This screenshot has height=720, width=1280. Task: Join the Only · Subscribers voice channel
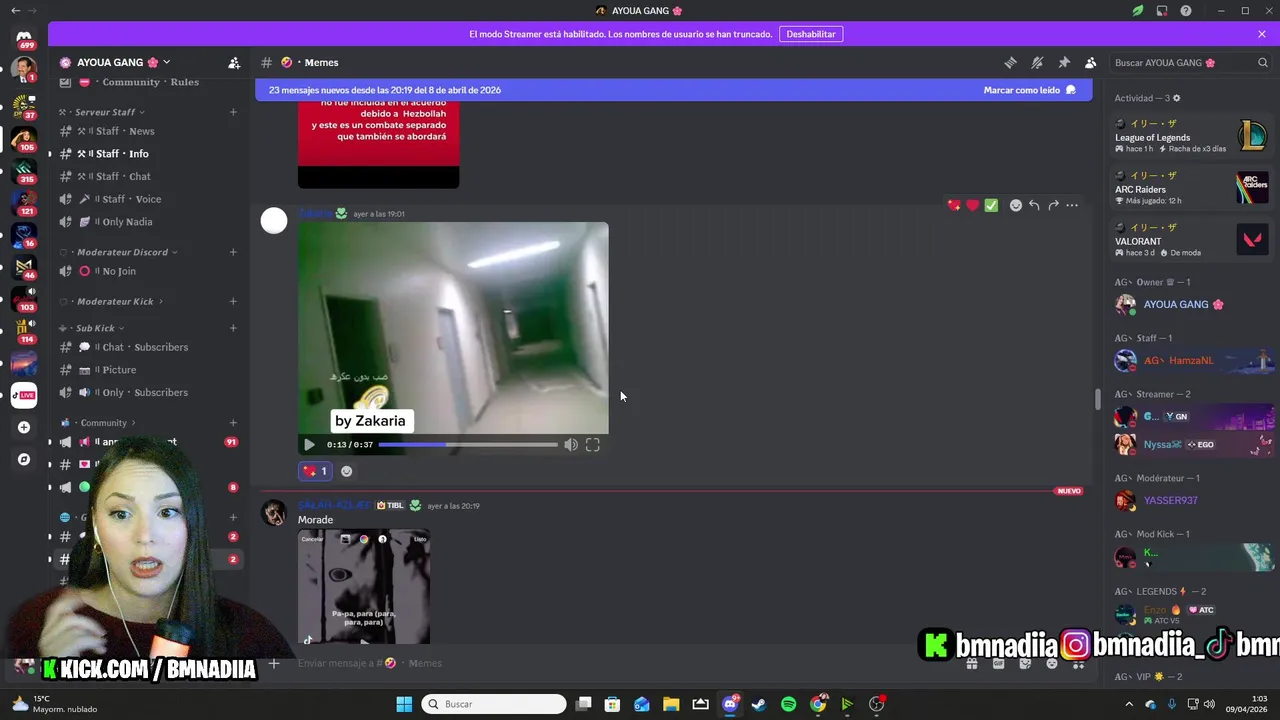[148, 393]
